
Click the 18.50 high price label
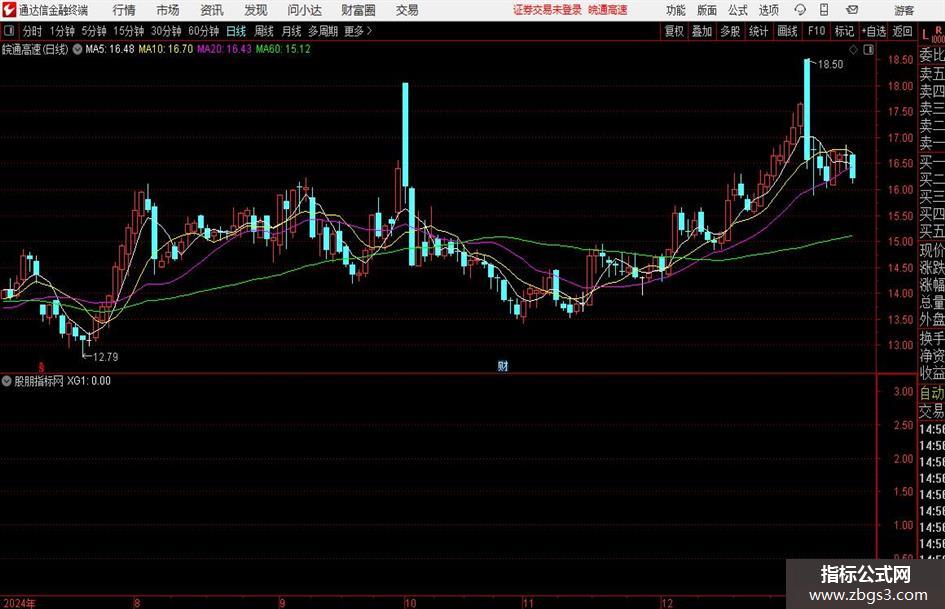click(x=830, y=64)
